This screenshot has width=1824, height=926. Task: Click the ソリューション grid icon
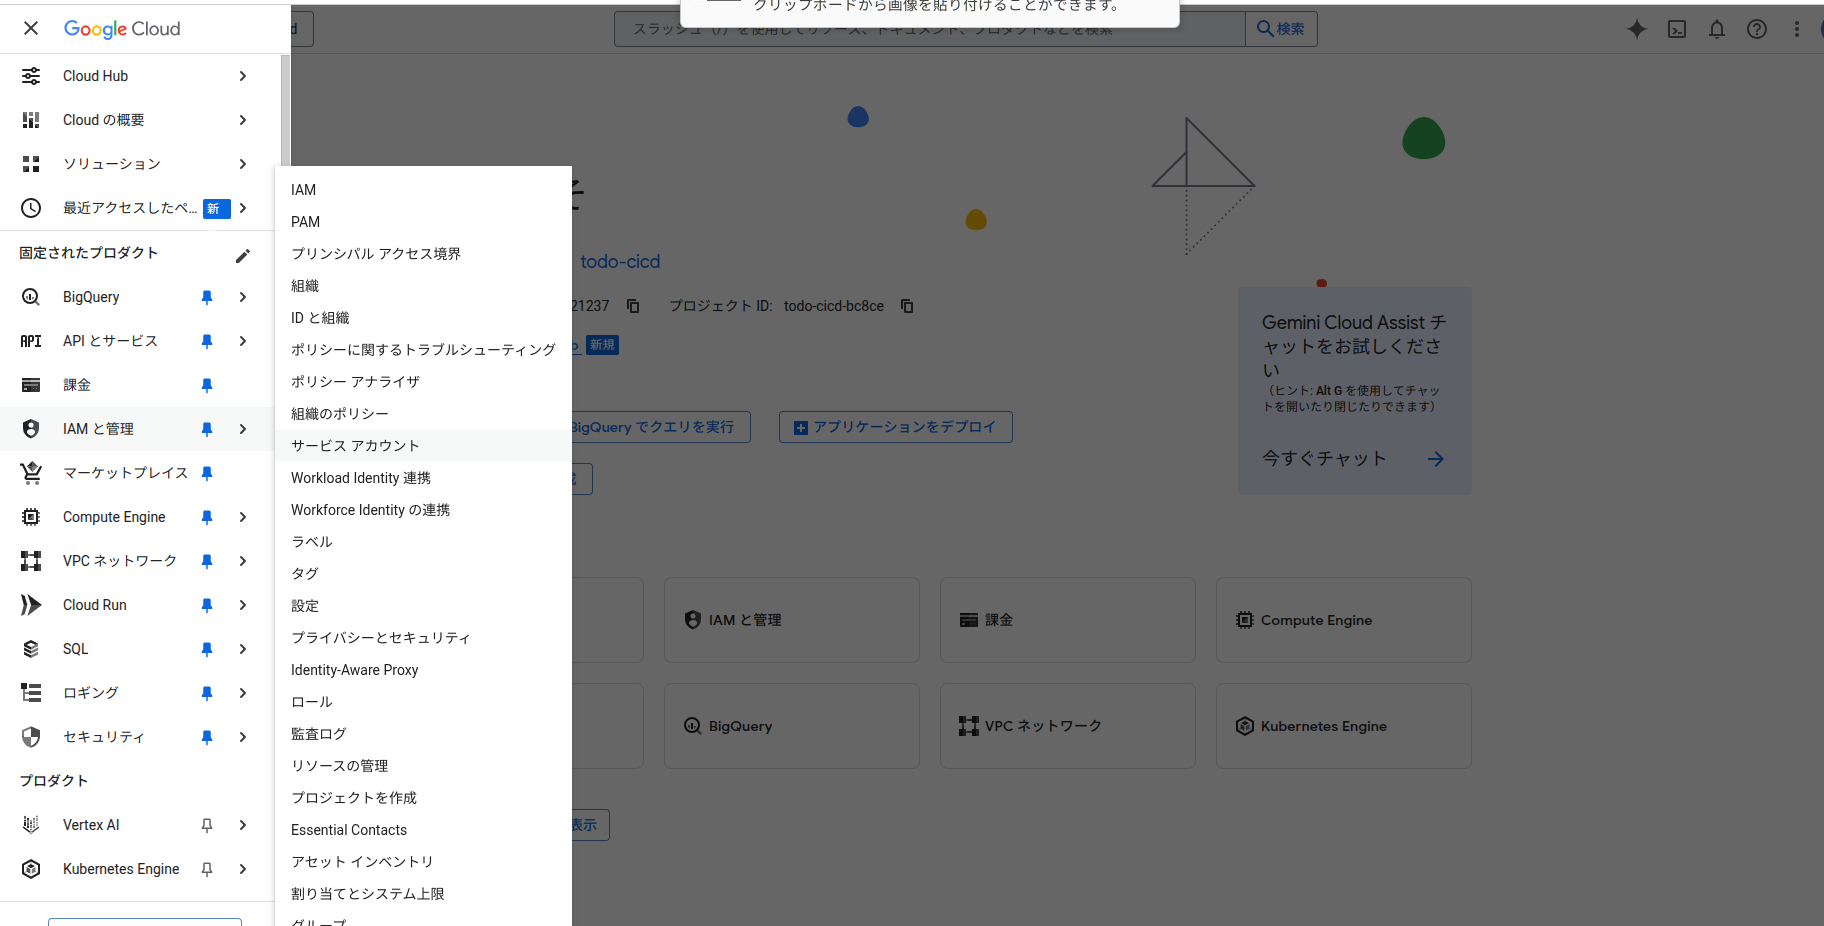tap(31, 164)
